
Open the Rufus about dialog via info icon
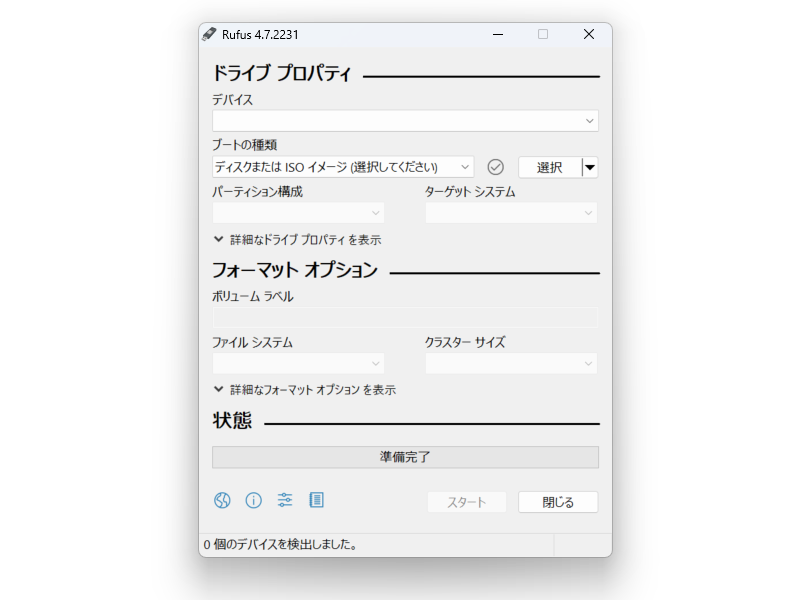coord(253,501)
